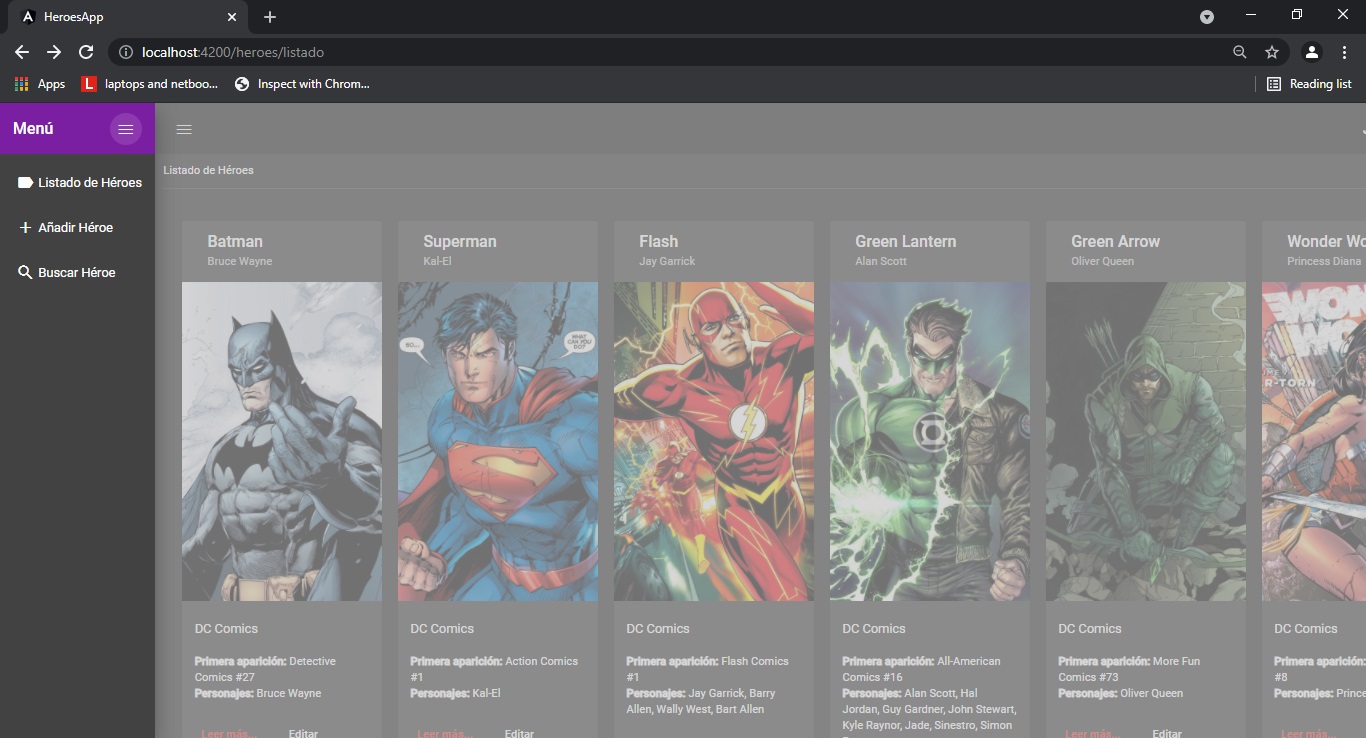Select Buscar Héroe in the sidebar

tap(78, 272)
